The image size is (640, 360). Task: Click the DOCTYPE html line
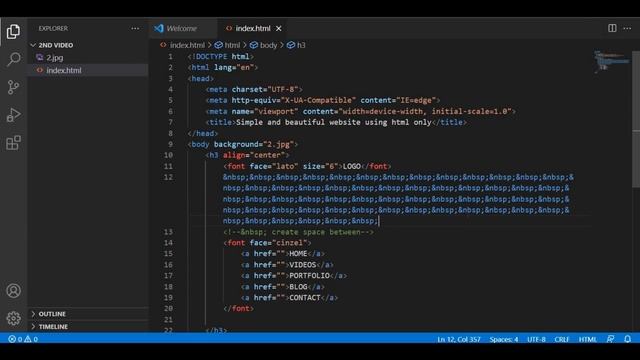(x=220, y=56)
